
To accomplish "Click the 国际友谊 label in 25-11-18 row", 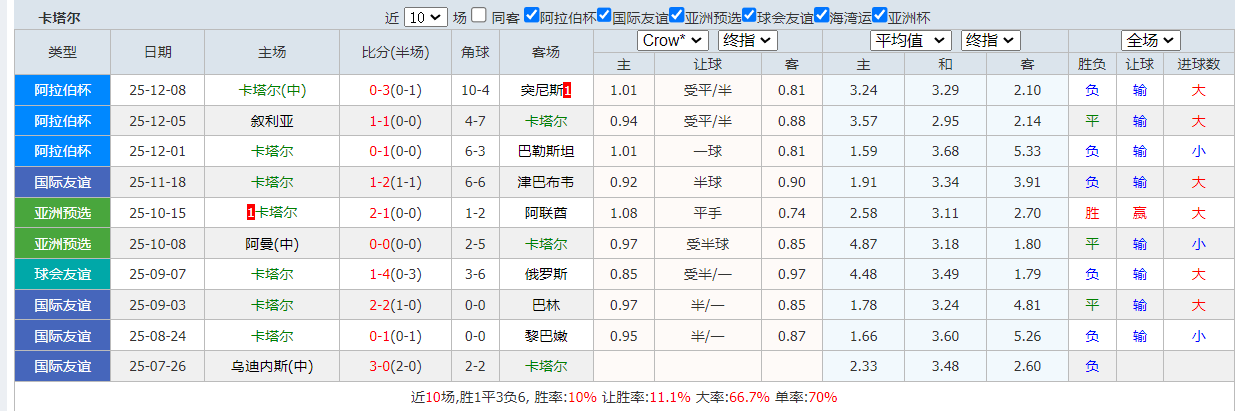I will pos(62,182).
